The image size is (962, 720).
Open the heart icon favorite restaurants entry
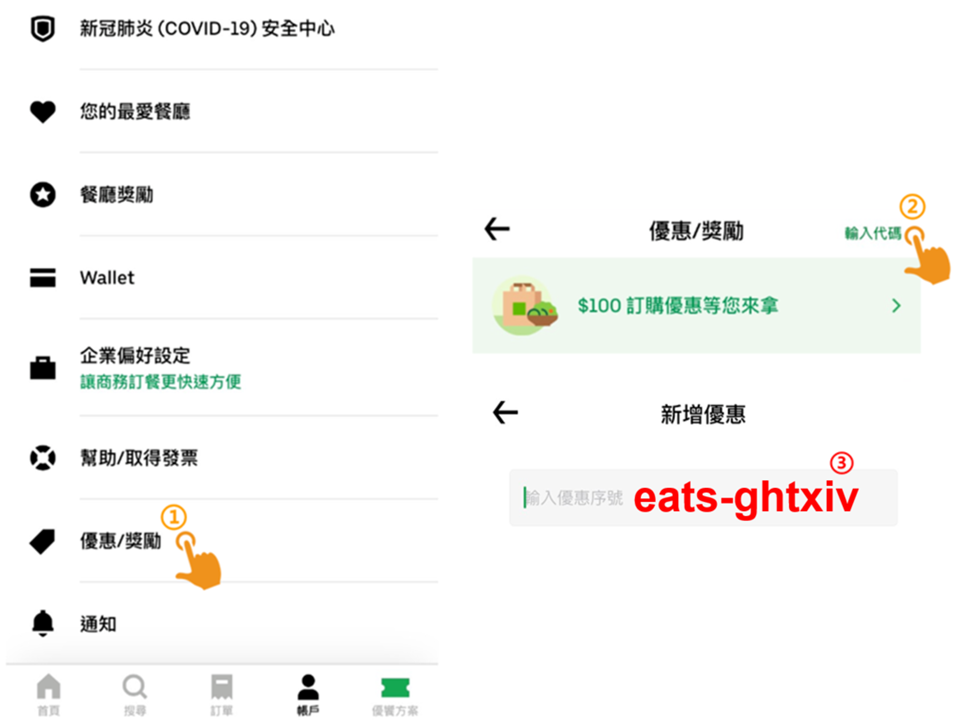click(43, 112)
